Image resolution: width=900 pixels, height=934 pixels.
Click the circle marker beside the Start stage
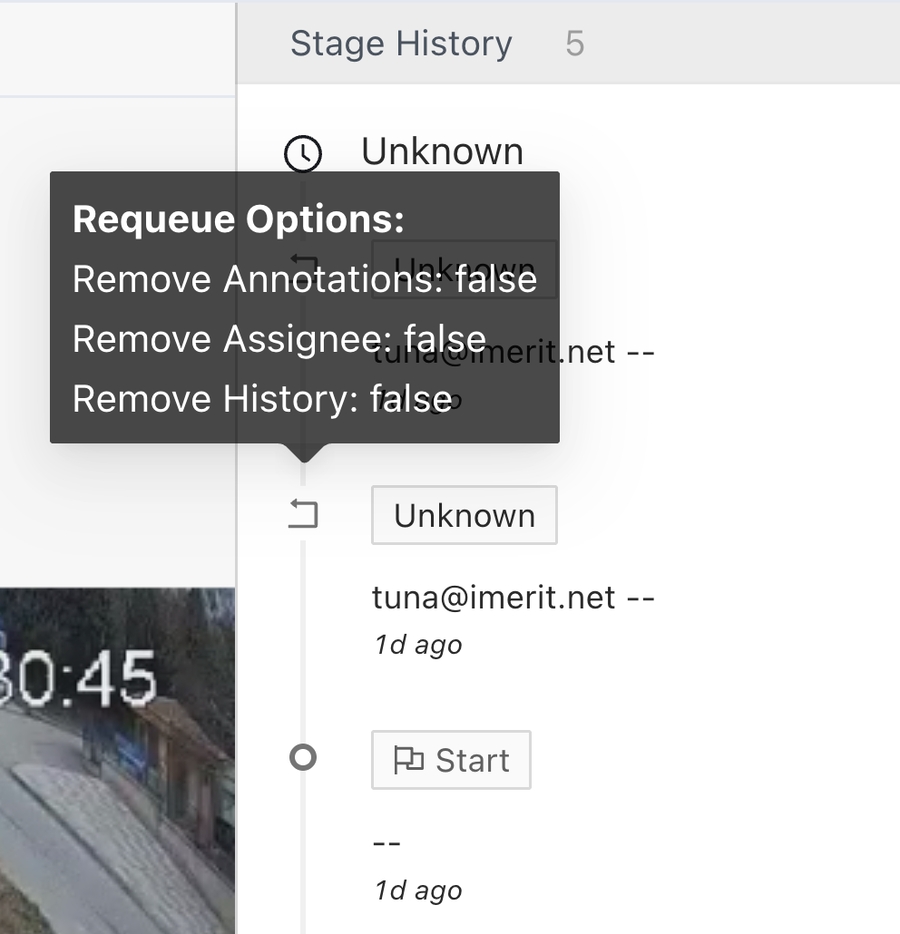[303, 759]
